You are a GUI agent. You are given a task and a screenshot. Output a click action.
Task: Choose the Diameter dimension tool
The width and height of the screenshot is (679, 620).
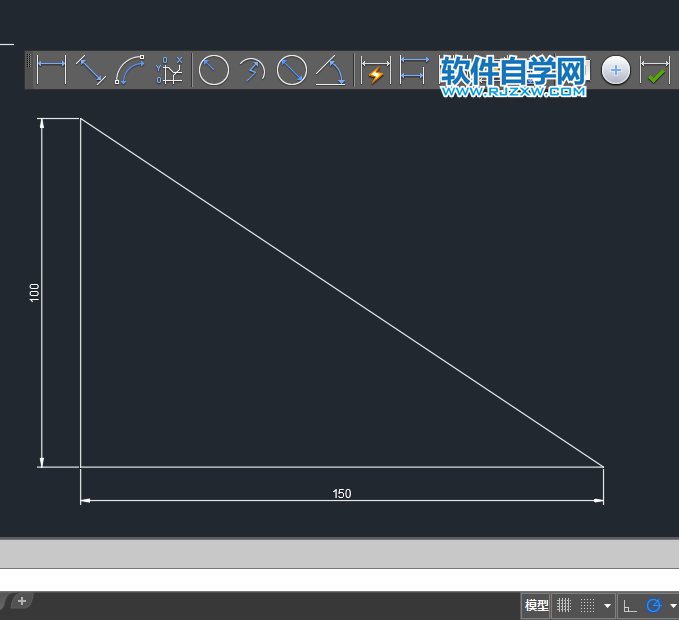click(x=291, y=70)
